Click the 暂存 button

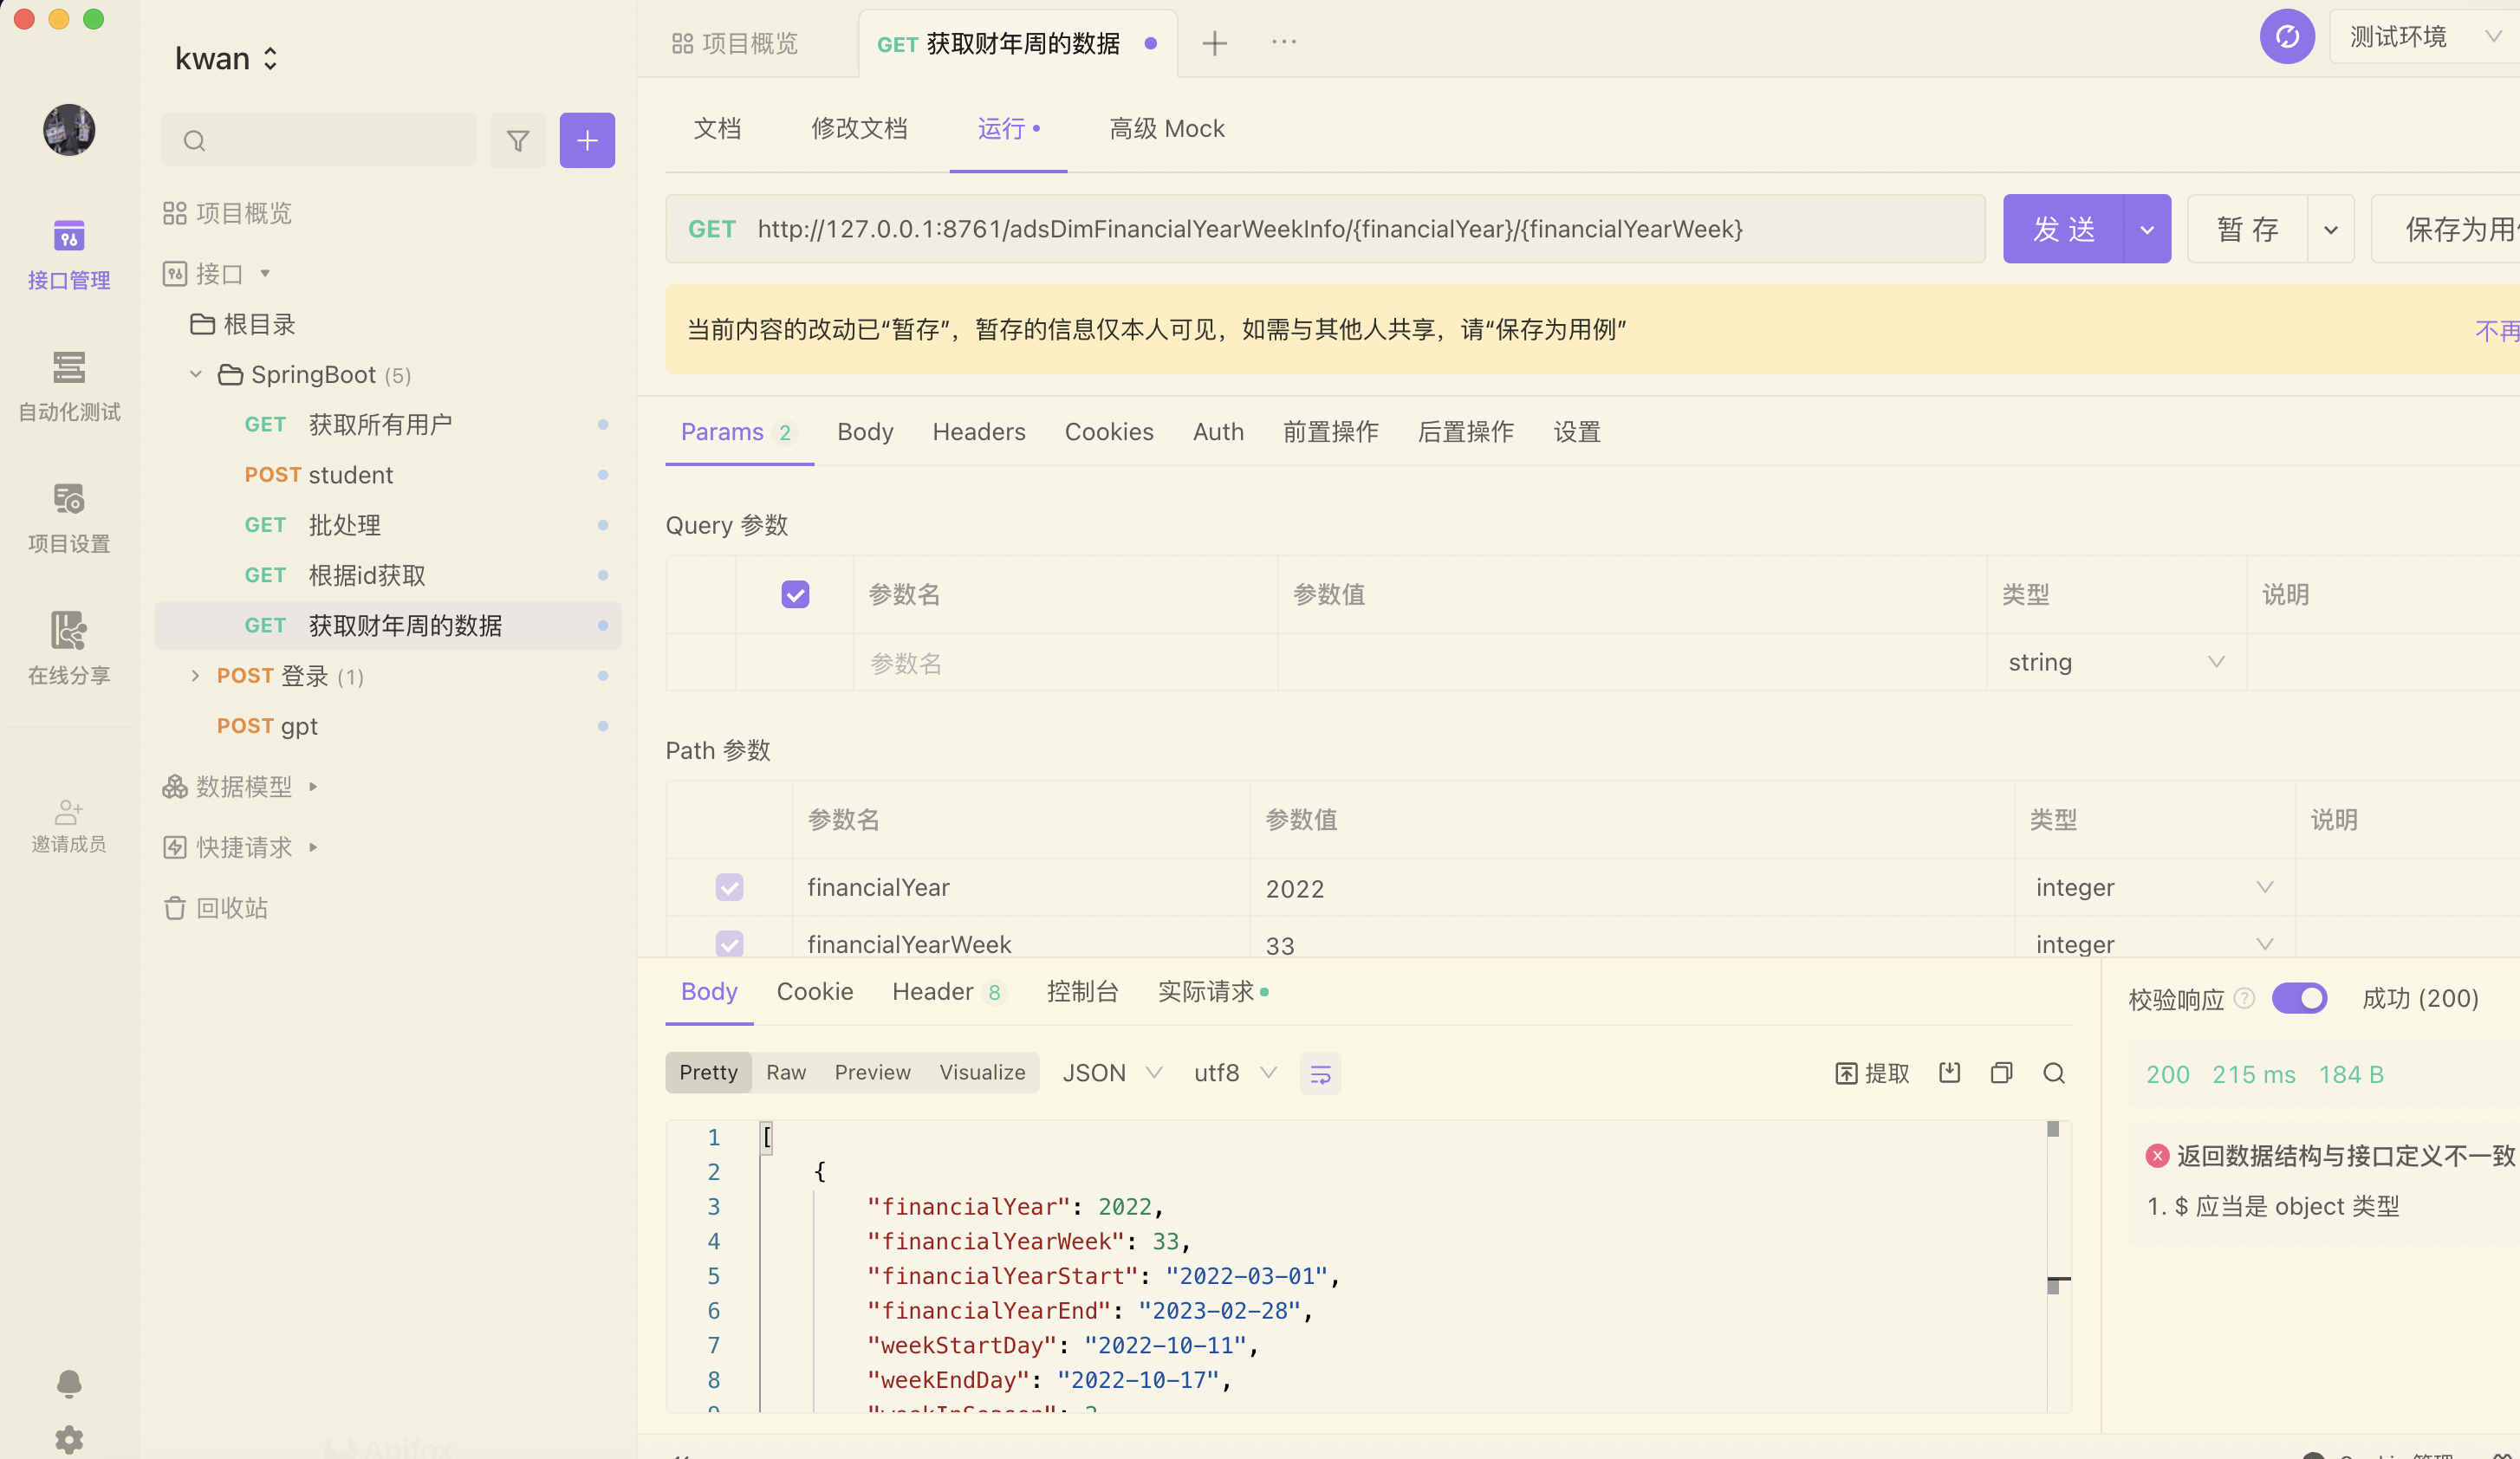(x=2247, y=229)
